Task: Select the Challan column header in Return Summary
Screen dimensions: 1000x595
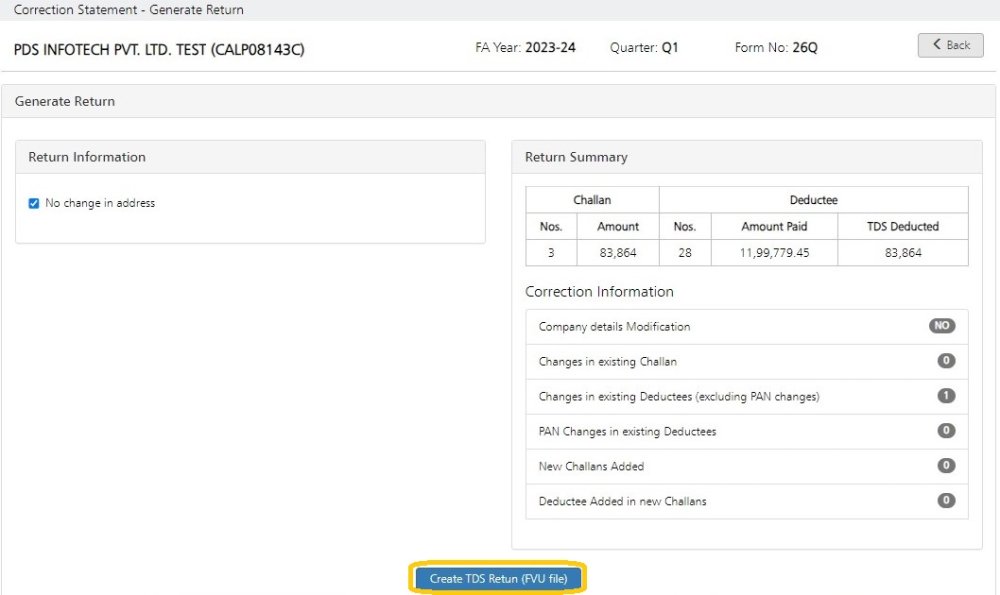Action: click(592, 199)
